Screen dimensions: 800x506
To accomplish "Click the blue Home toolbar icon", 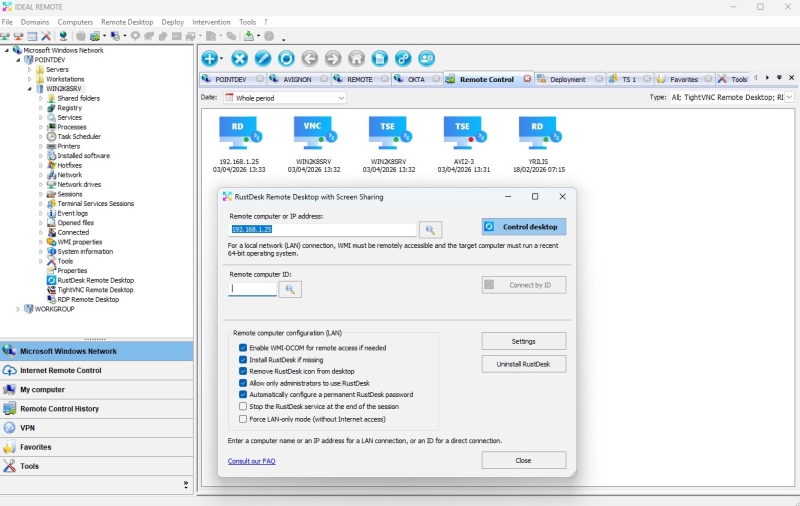I will coord(356,59).
